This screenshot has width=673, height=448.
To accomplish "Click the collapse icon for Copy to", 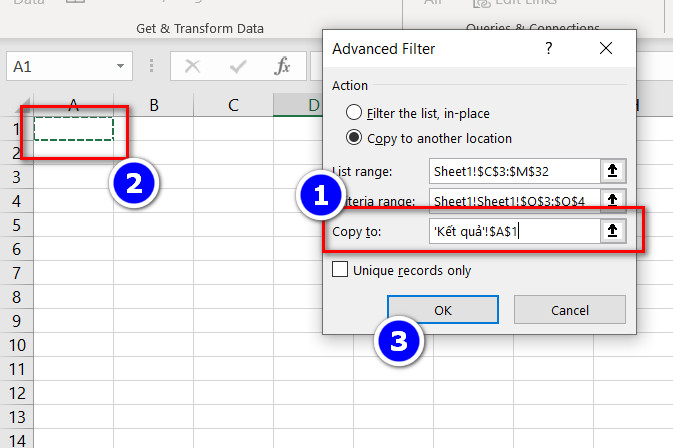I will 614,231.
